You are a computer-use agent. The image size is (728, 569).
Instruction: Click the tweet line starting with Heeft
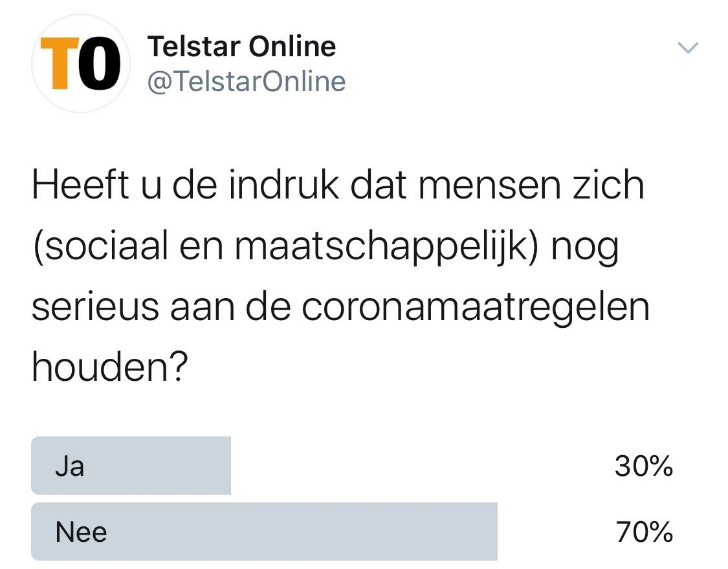pos(338,186)
